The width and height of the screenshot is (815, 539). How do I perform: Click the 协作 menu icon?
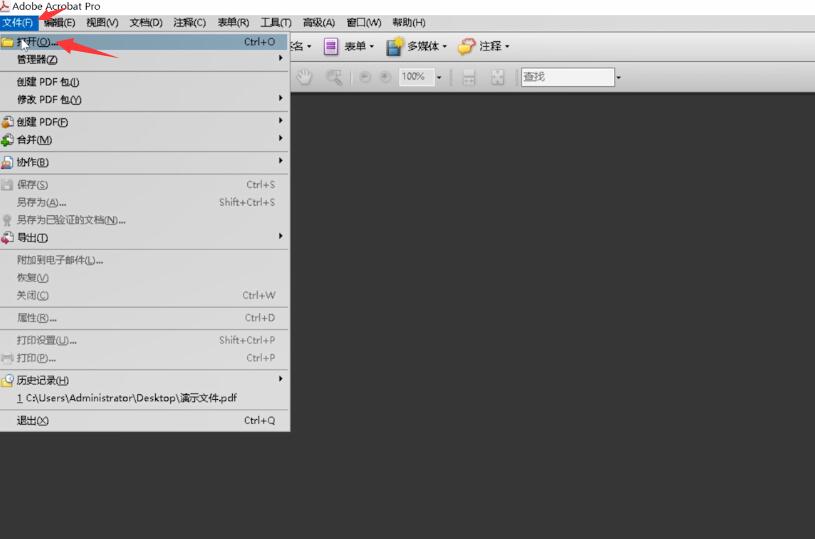[7, 163]
